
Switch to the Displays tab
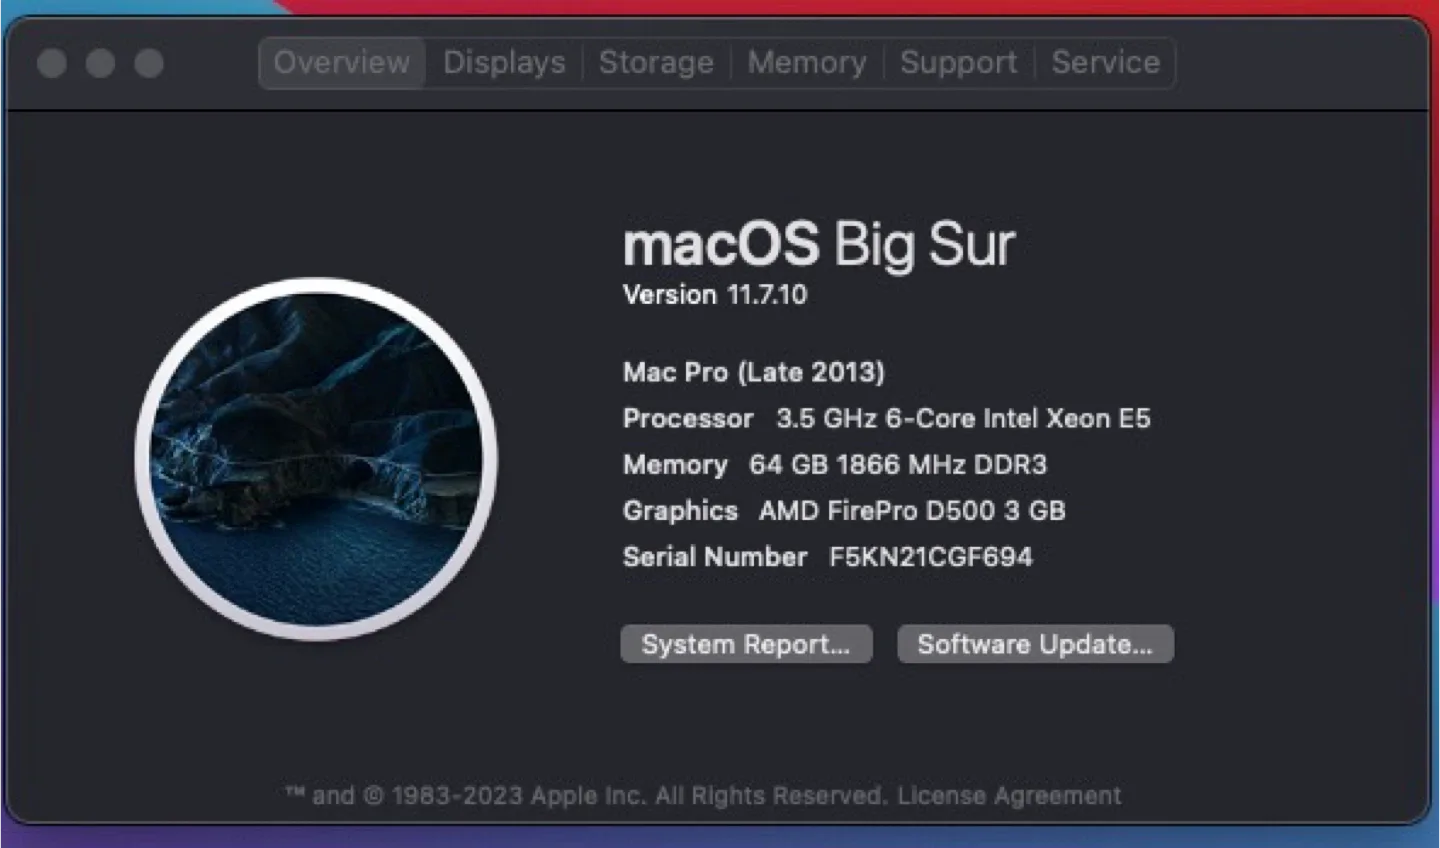504,62
